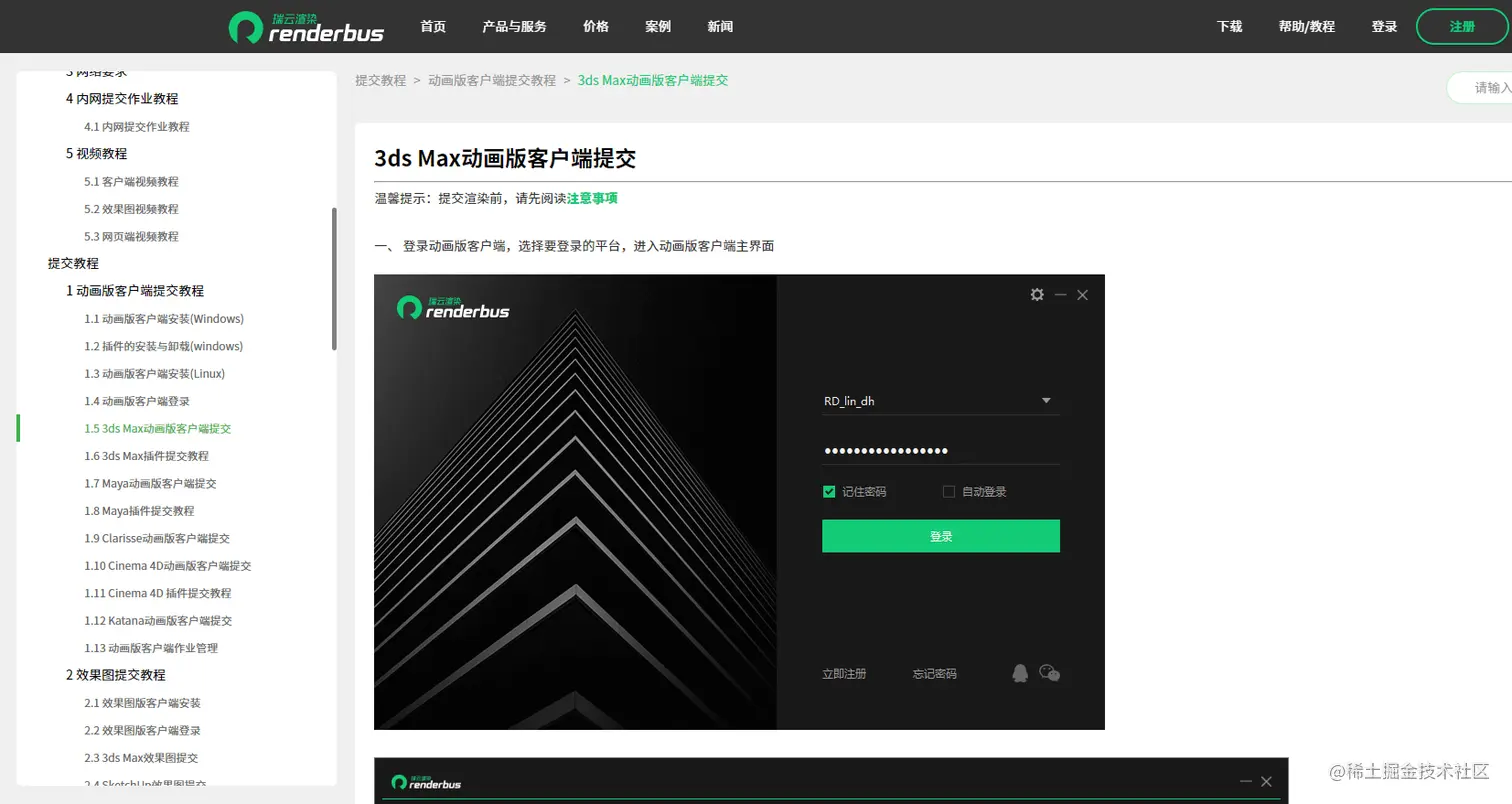Screen dimensions: 1512x804
Task: Select 提交教程 sidebar section
Action: coord(73,263)
